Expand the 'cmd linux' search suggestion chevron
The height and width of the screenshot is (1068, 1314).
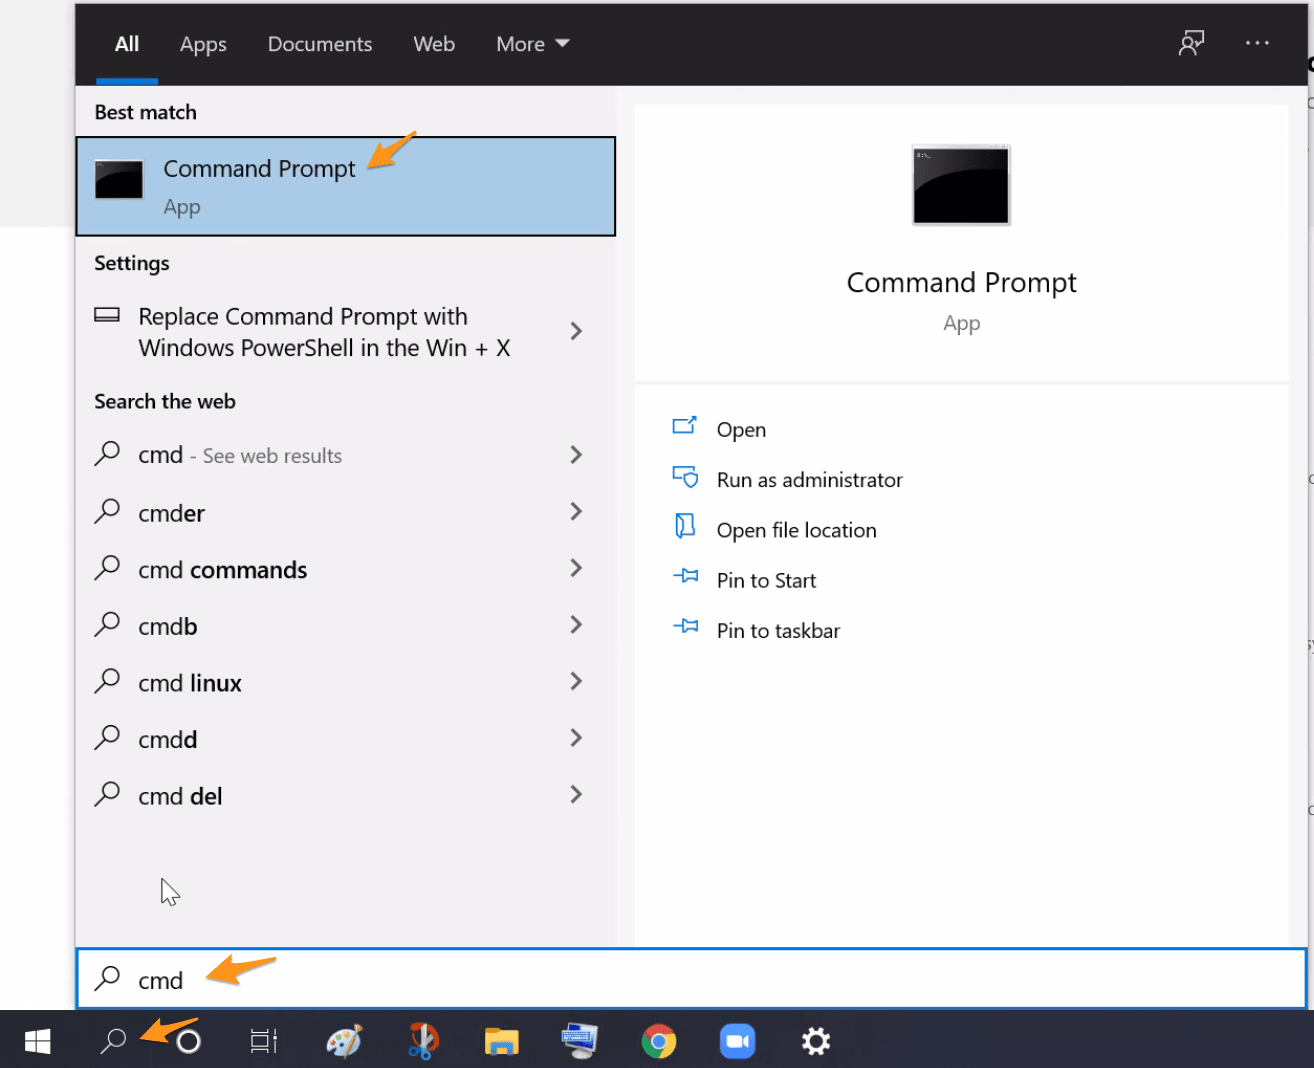click(x=577, y=681)
